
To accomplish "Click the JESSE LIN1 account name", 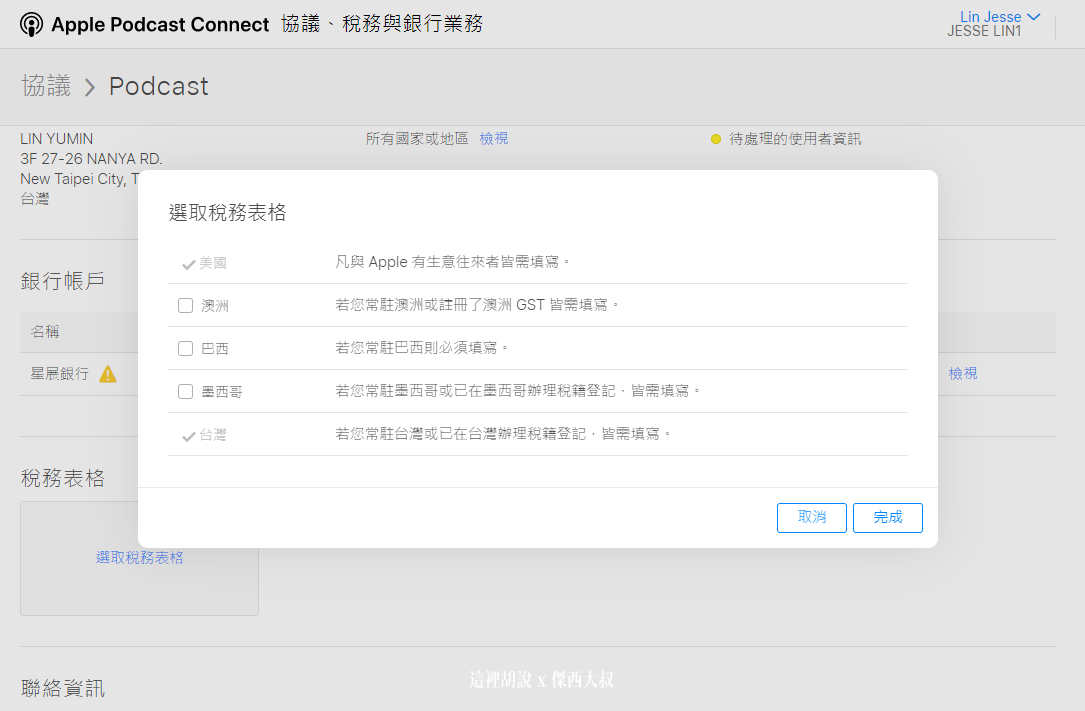I will point(984,31).
